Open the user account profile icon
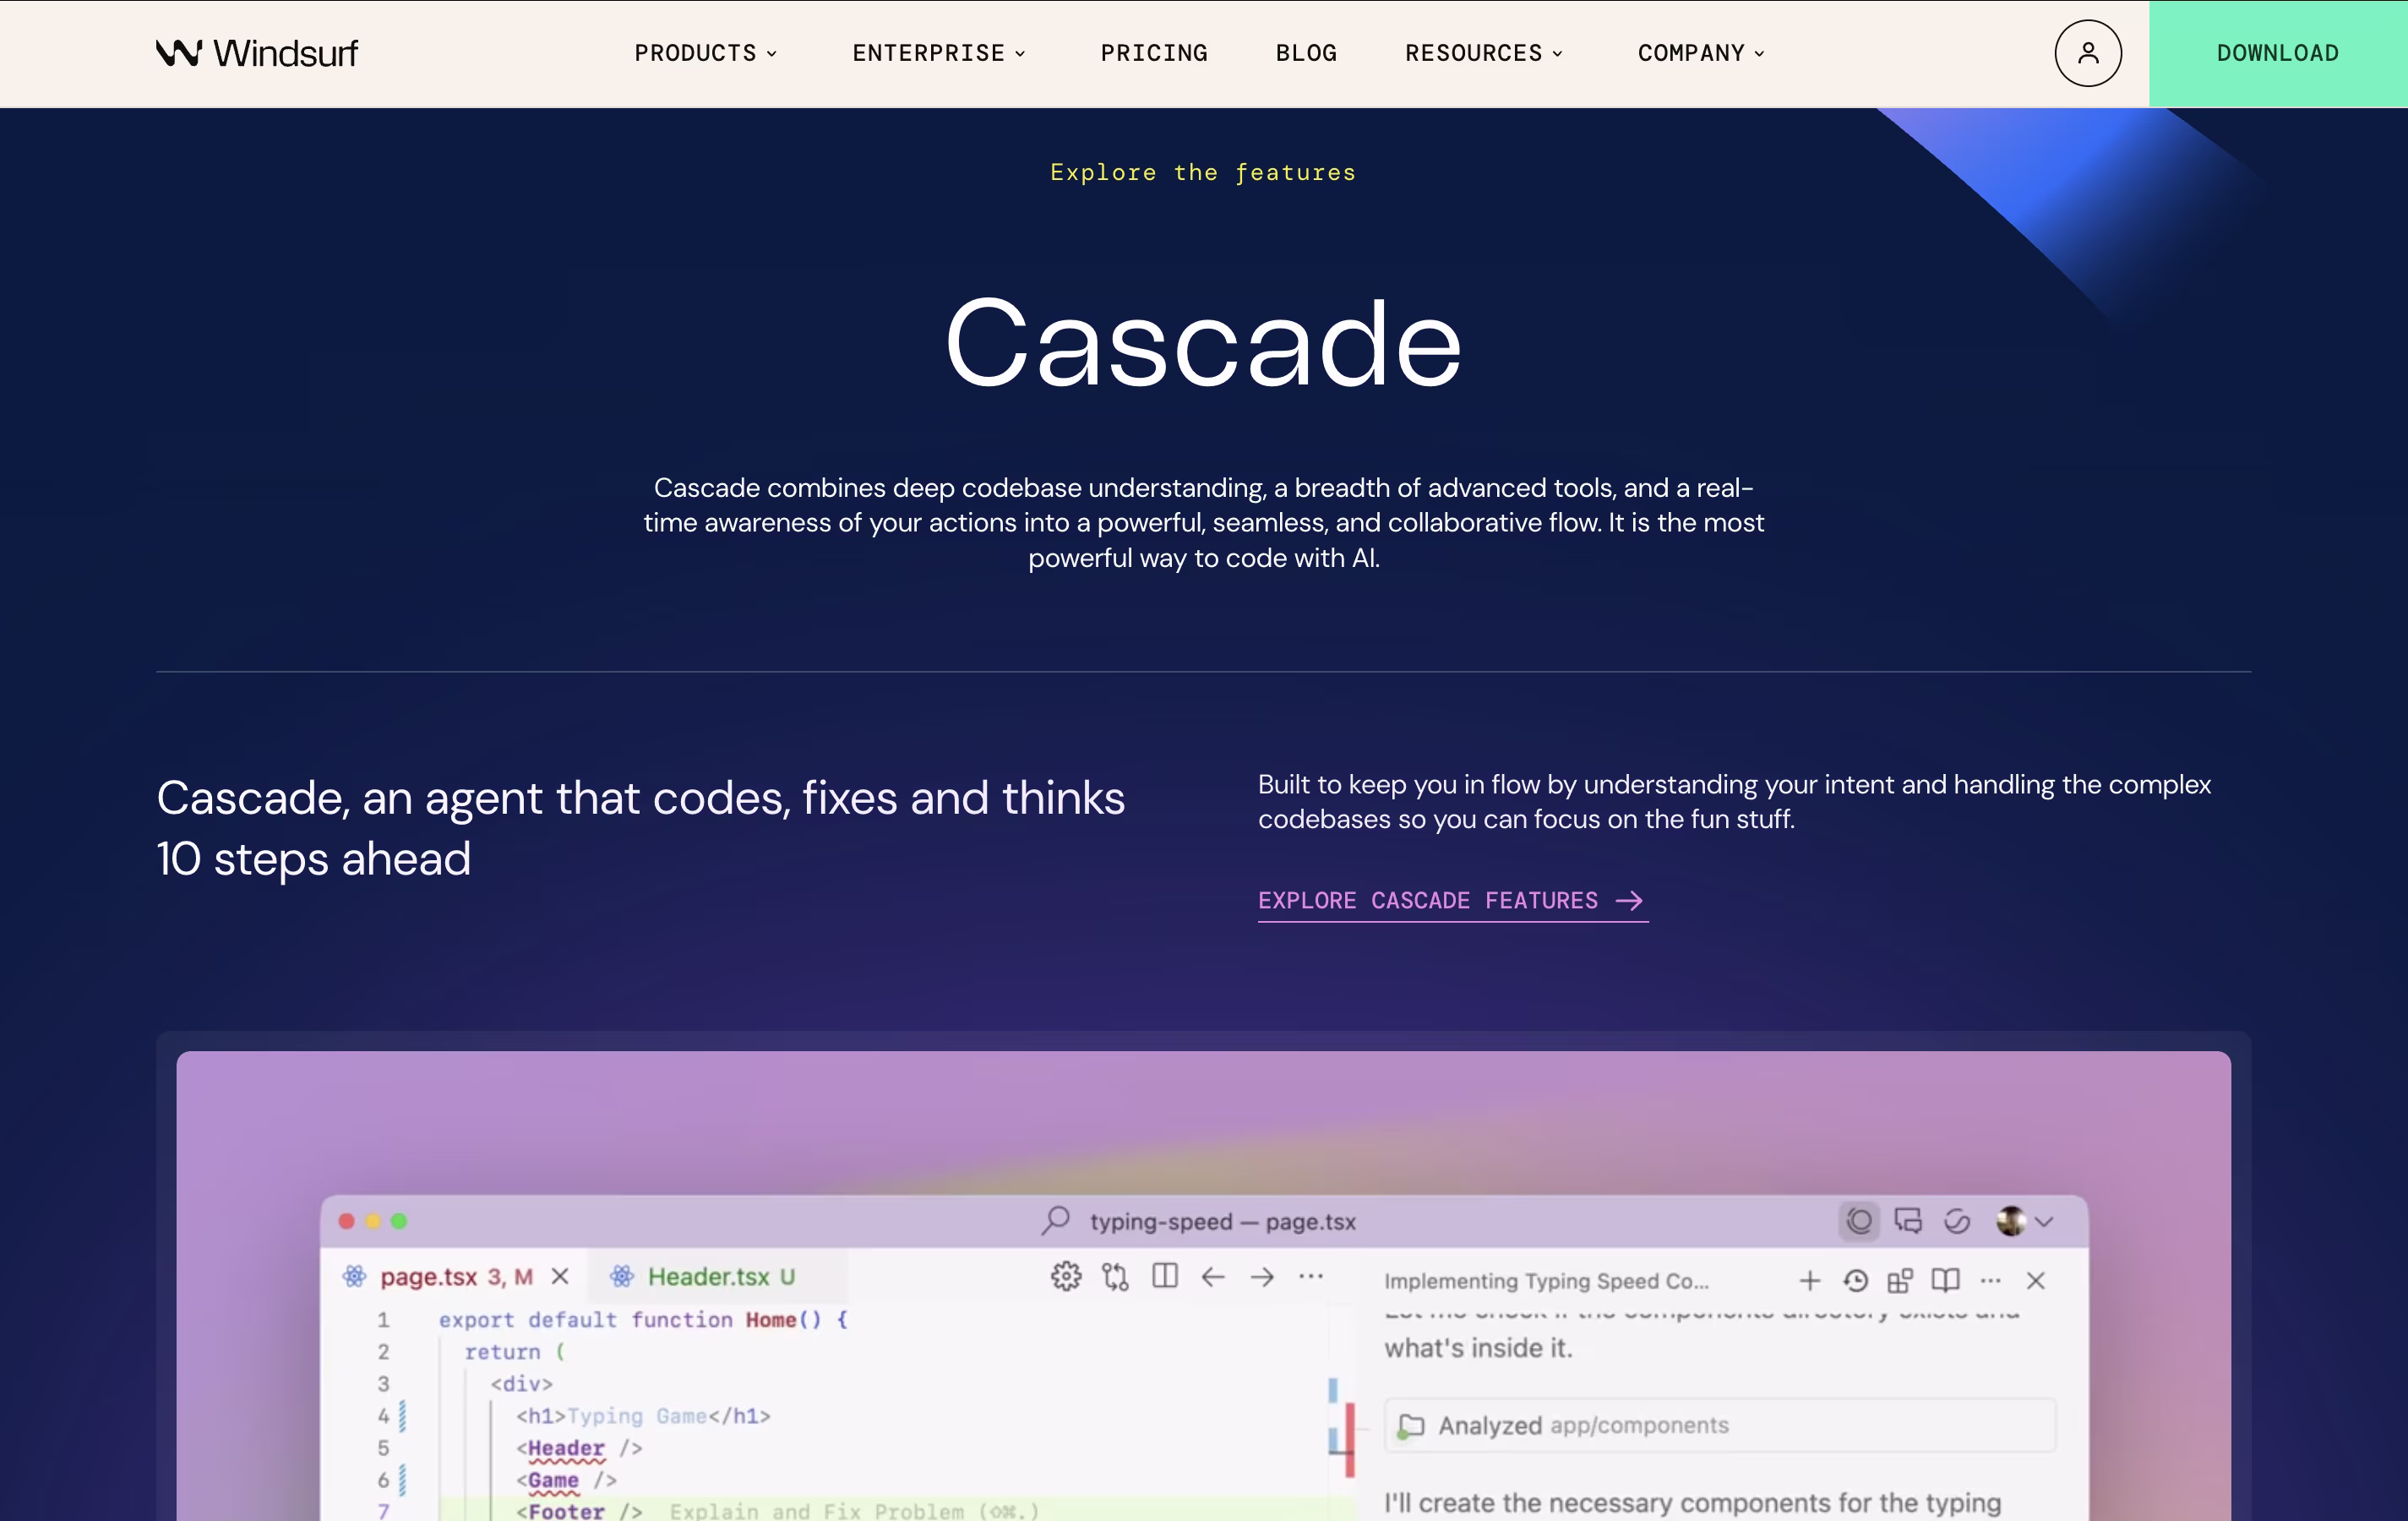2408x1521 pixels. click(x=2088, y=53)
